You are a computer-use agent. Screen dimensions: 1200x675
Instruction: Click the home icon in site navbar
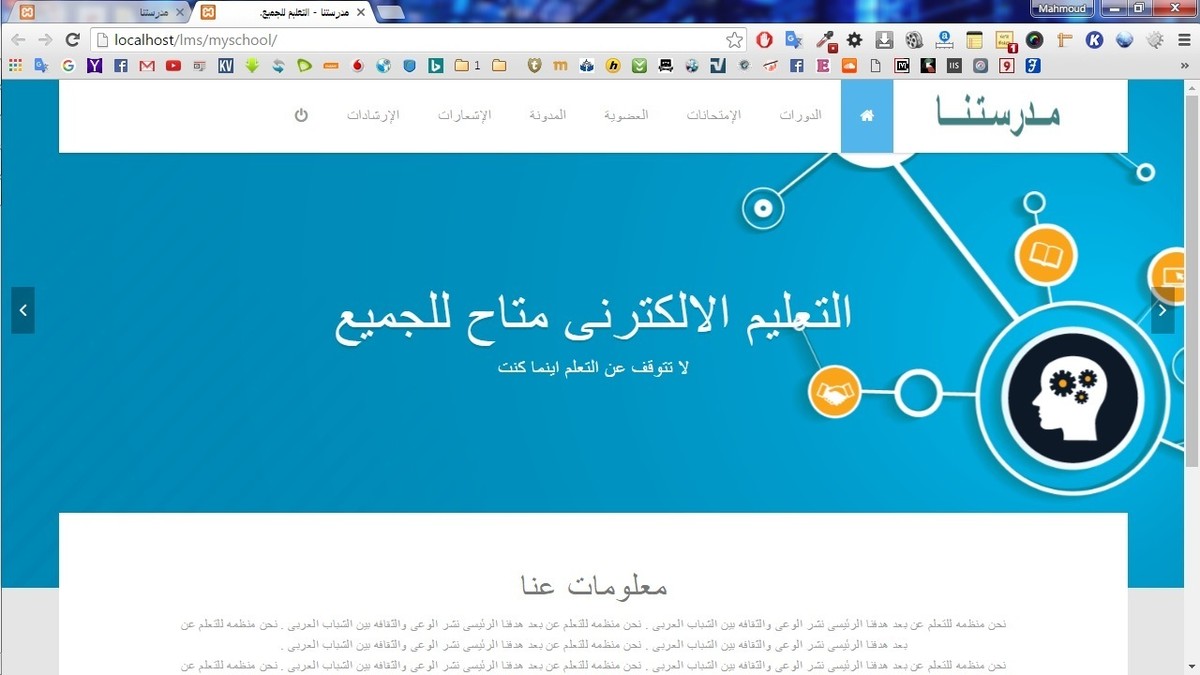pos(867,116)
